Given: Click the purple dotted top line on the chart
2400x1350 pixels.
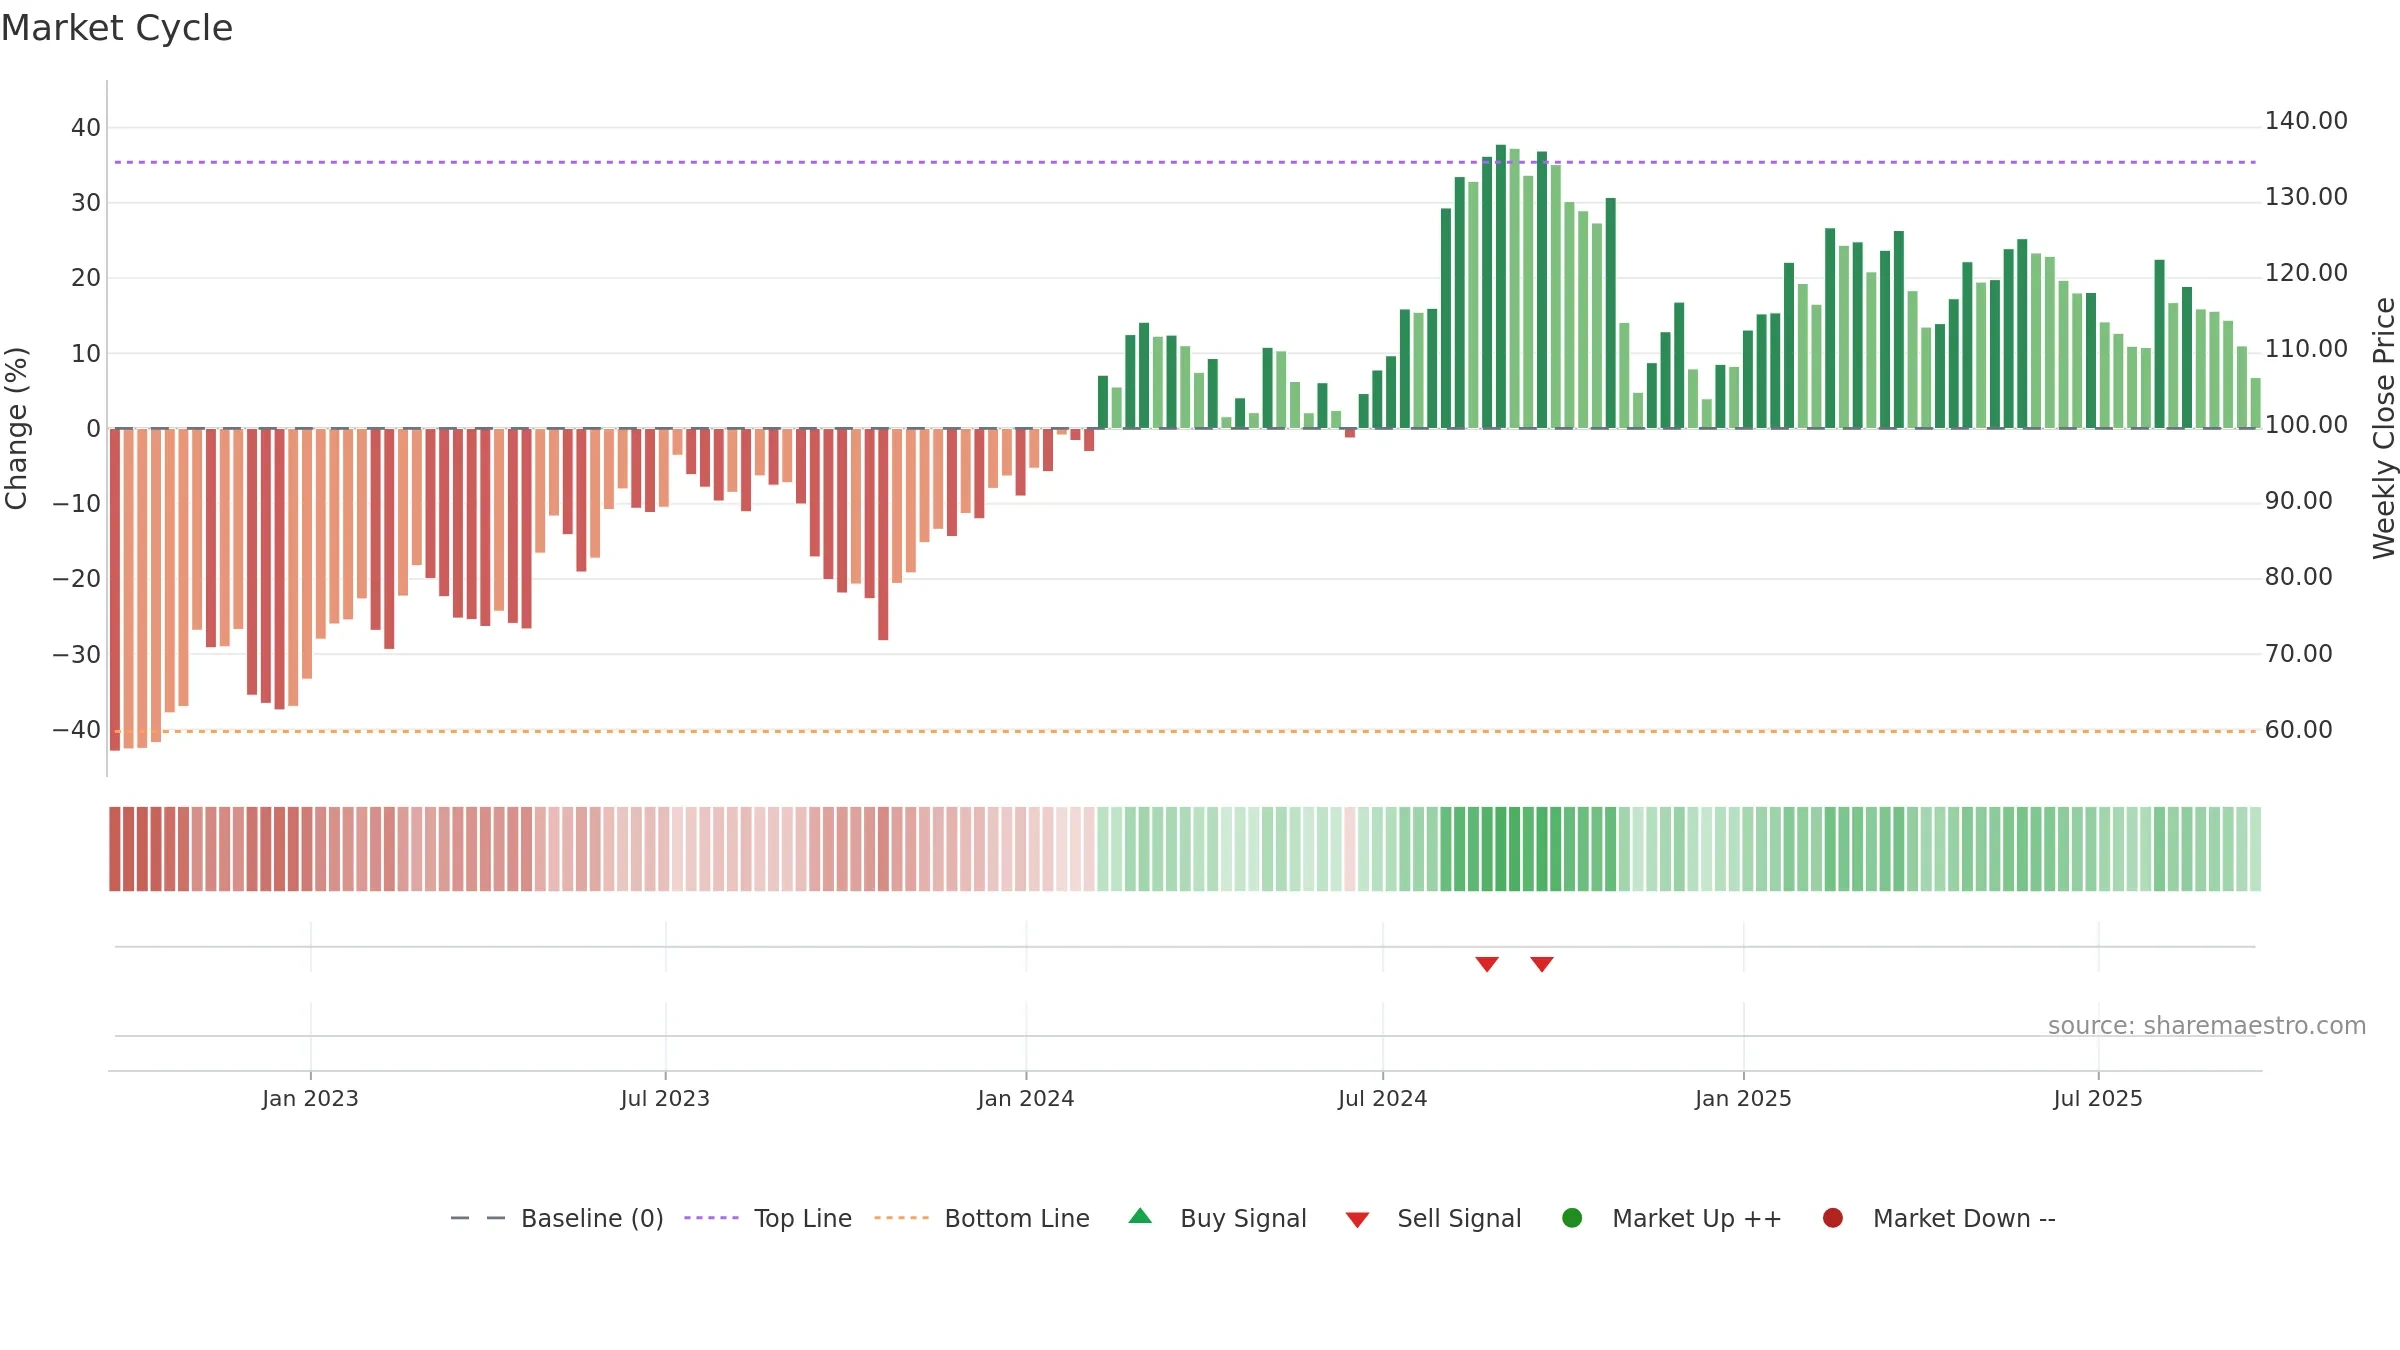Looking at the screenshot, I should 1185,162.
